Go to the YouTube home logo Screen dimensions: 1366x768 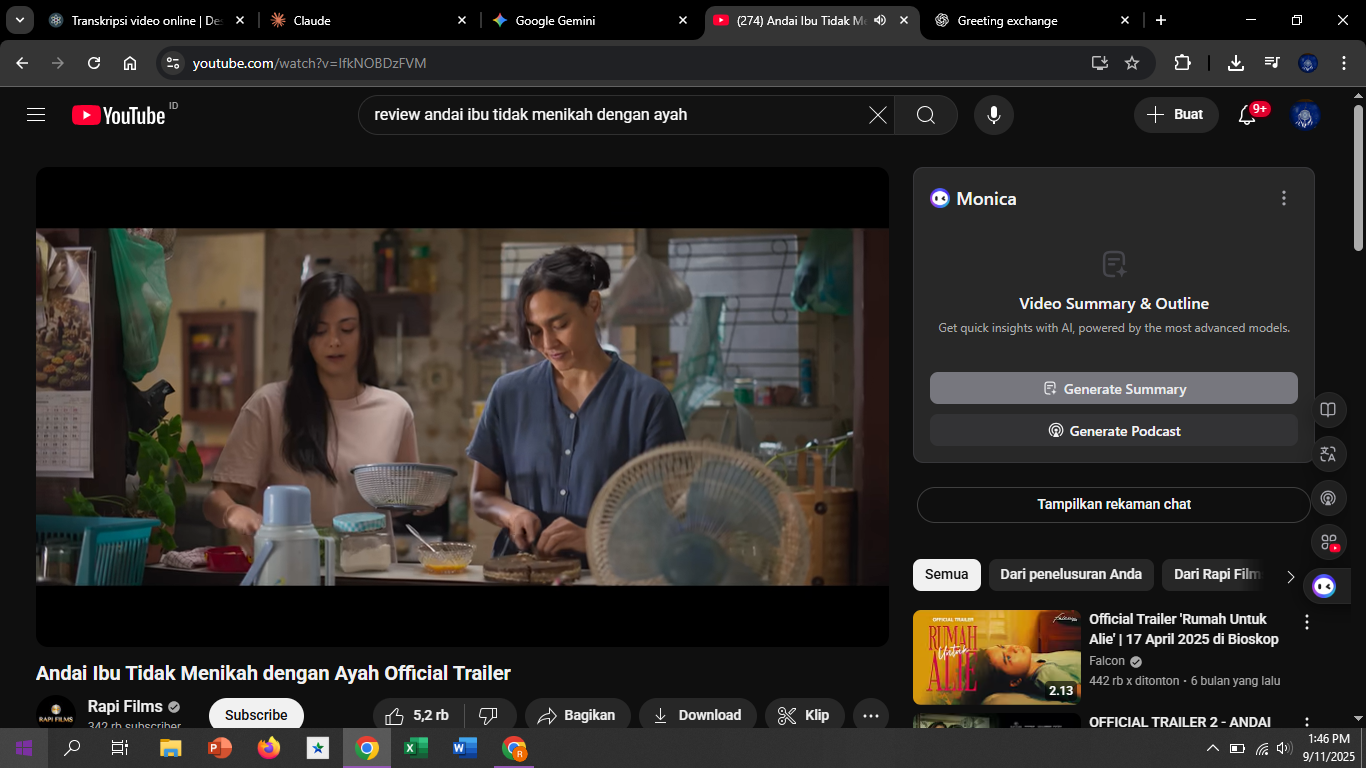(x=118, y=115)
